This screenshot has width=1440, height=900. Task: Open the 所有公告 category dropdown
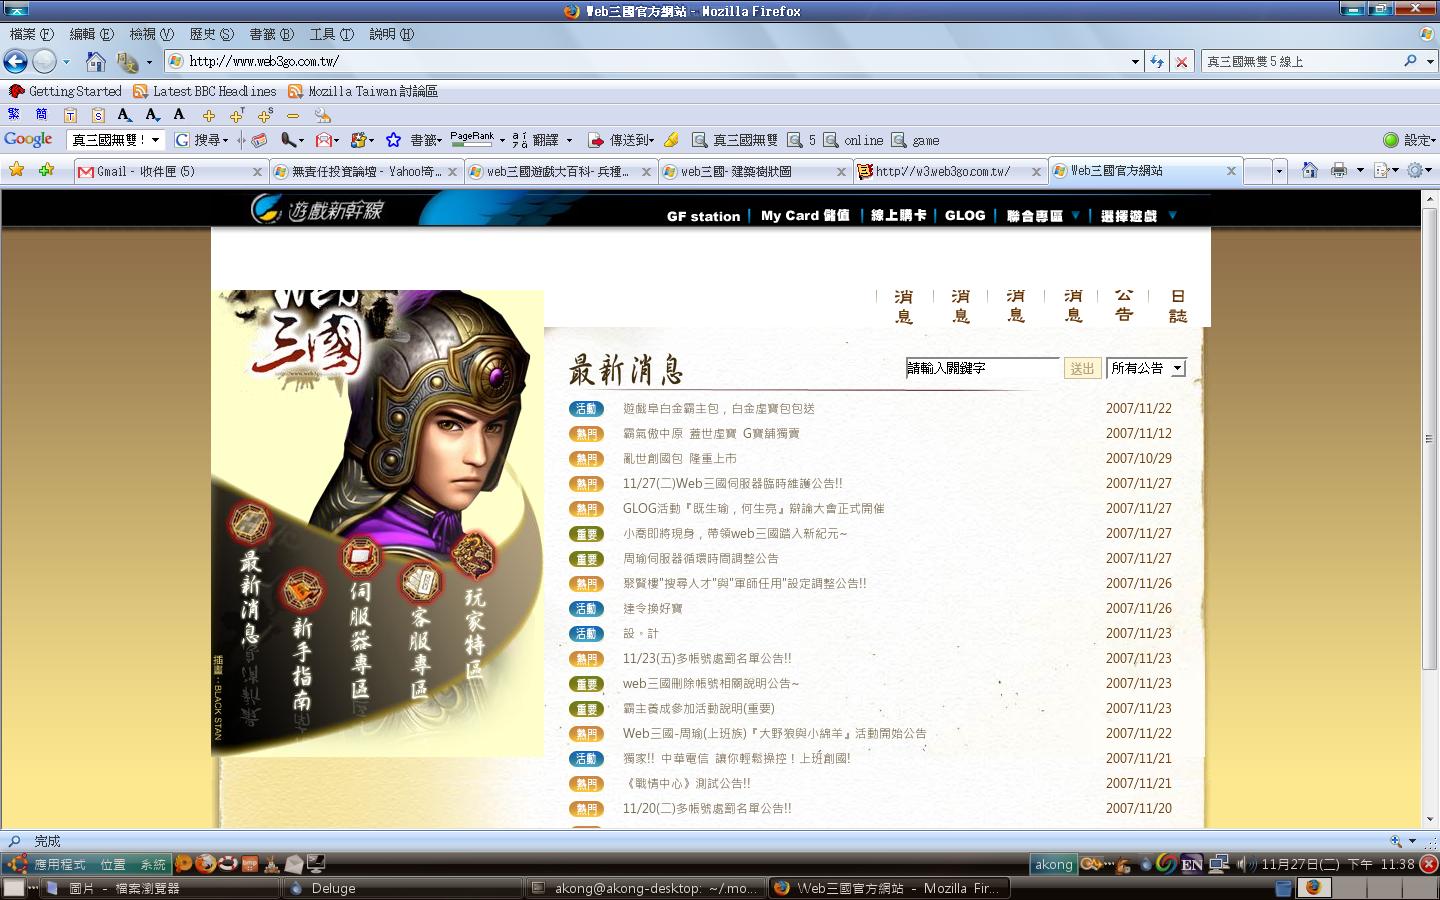click(x=1146, y=368)
